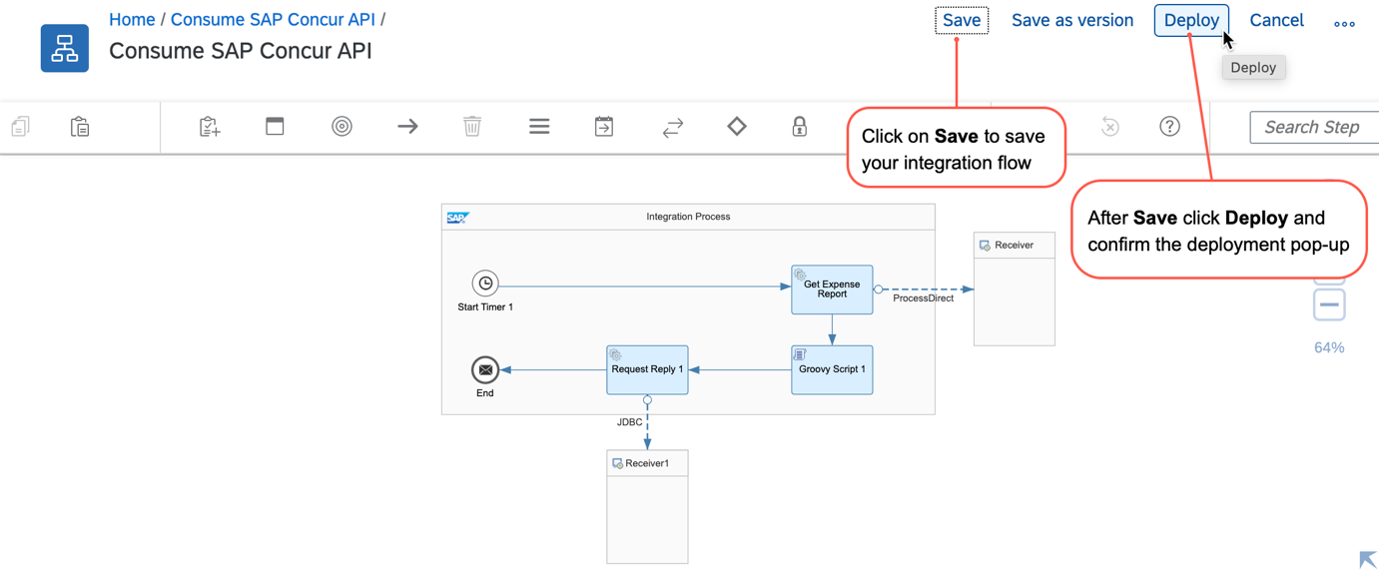Click the Deploy button
The height and width of the screenshot is (574, 1384).
1191,20
